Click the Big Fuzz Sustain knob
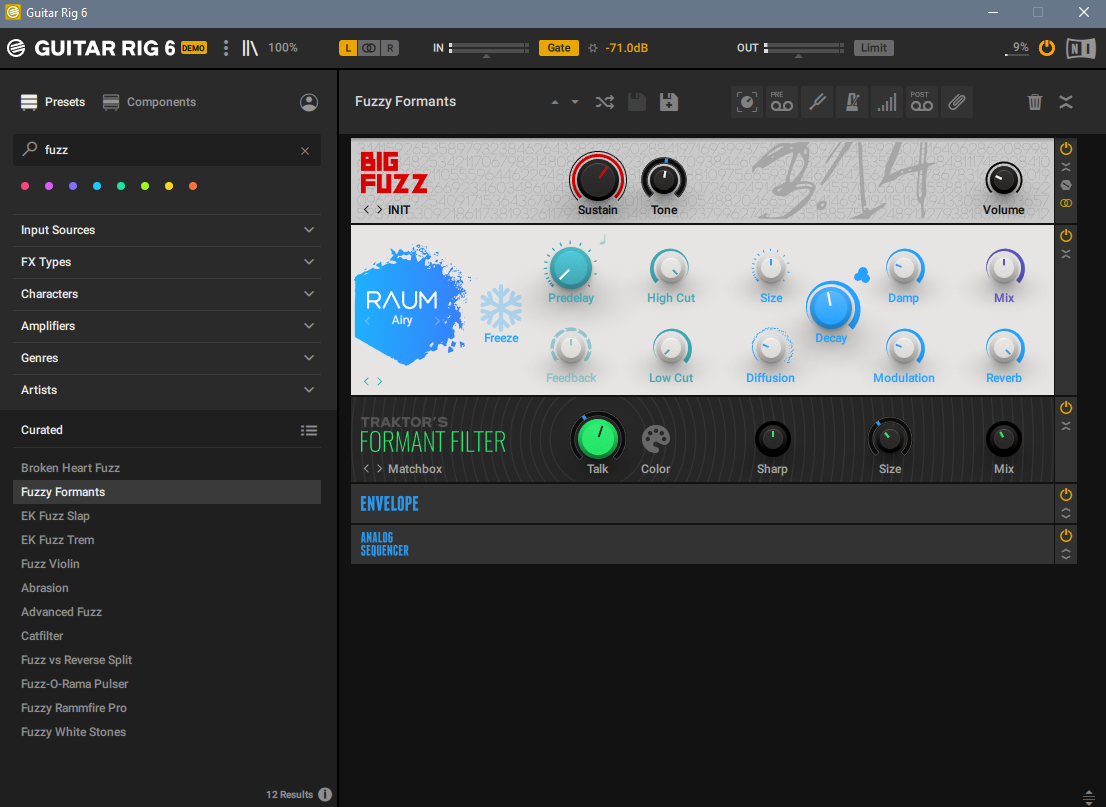Screen dimensions: 1106x807 click(597, 178)
